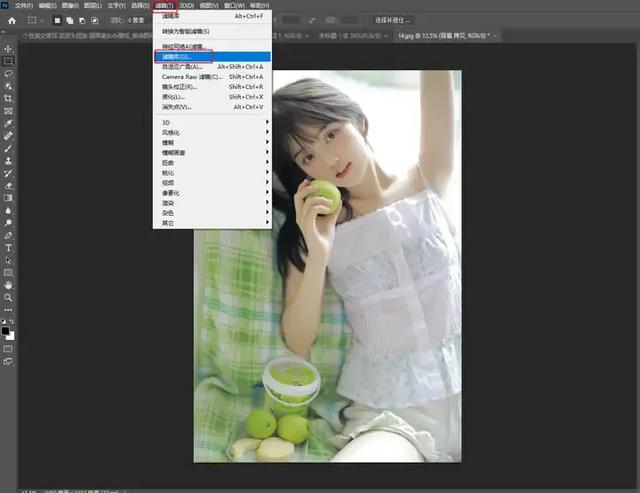Open the 编辑(E) menu

point(47,6)
